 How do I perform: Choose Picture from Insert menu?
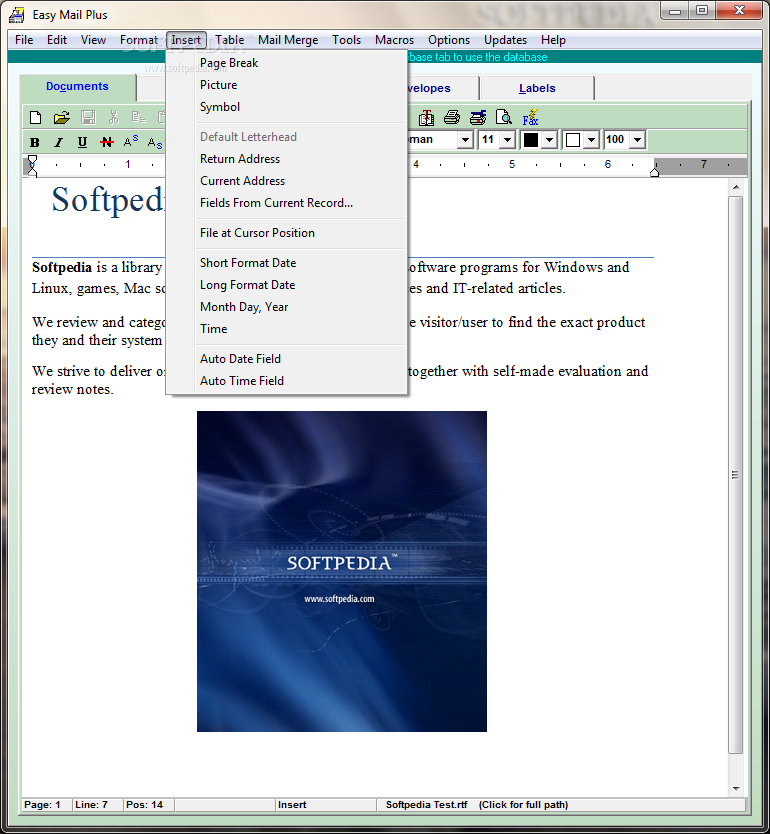[x=287, y=85]
